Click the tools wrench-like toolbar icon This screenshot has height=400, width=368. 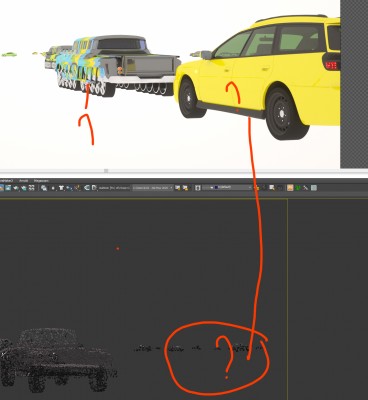306,188
